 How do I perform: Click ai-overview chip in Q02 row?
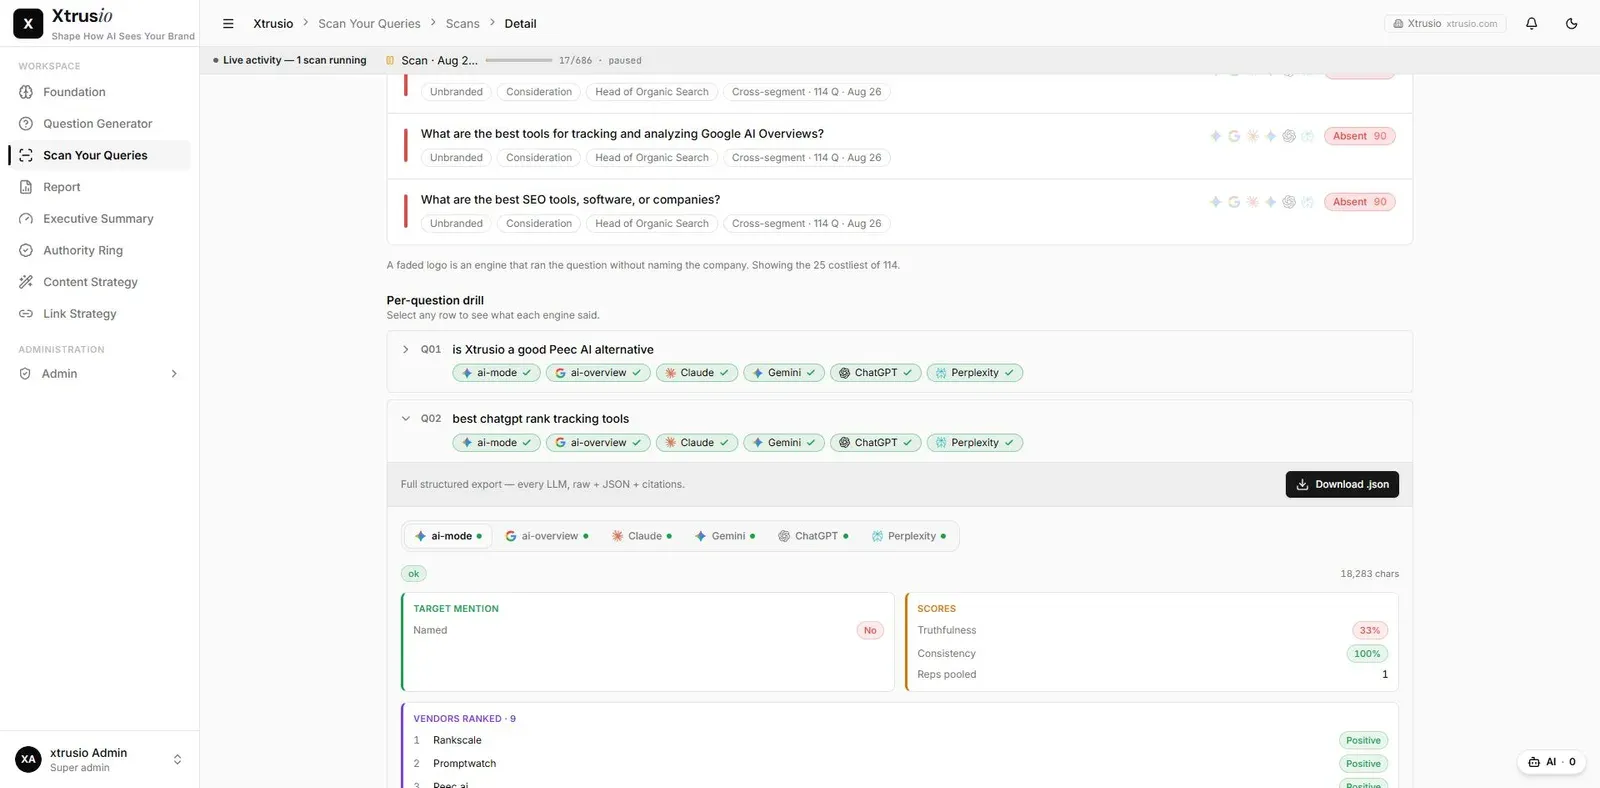click(598, 443)
